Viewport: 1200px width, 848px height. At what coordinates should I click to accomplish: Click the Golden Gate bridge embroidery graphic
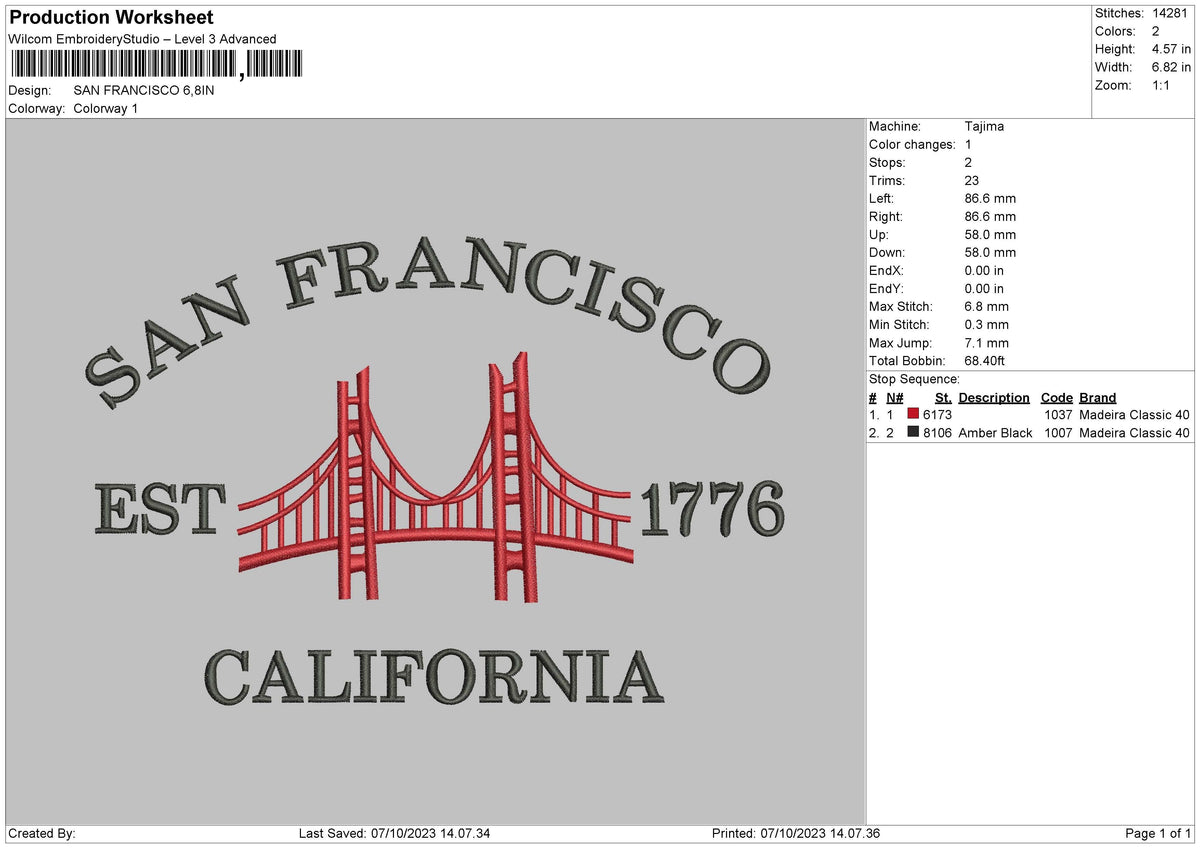[x=436, y=477]
